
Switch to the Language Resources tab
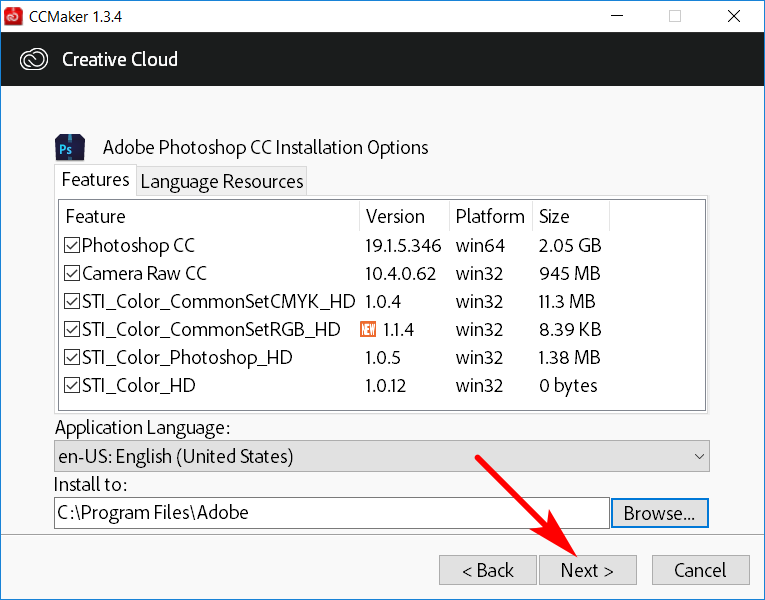click(x=221, y=181)
